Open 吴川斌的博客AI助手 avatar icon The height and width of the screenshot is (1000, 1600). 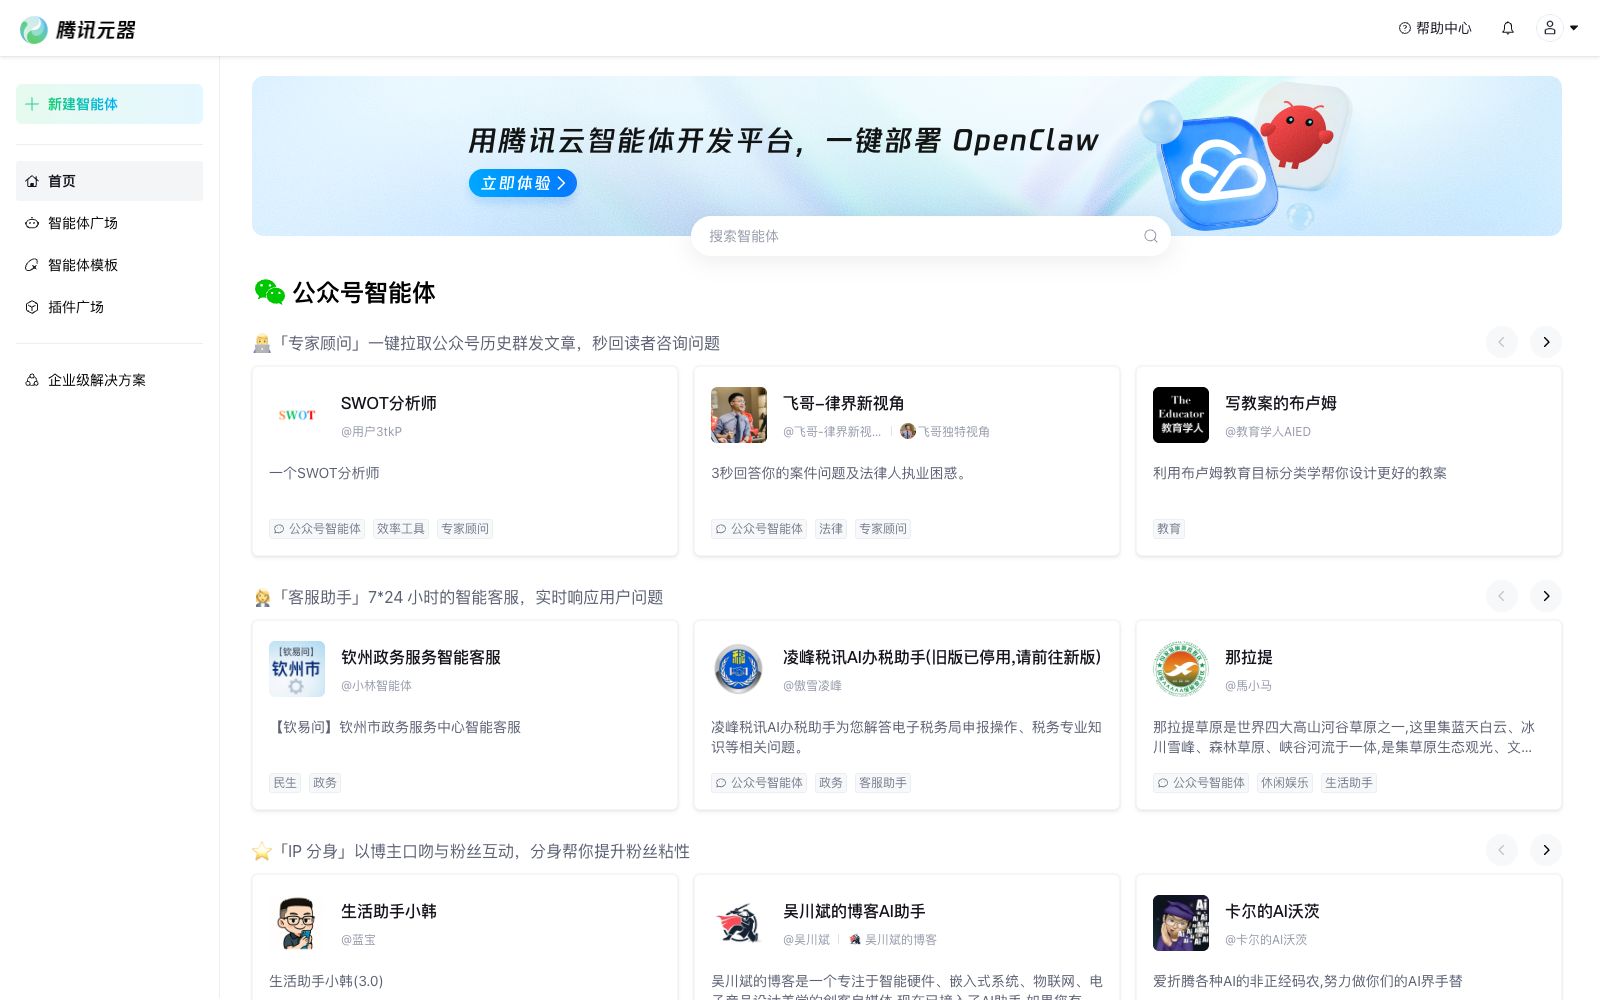(x=739, y=923)
